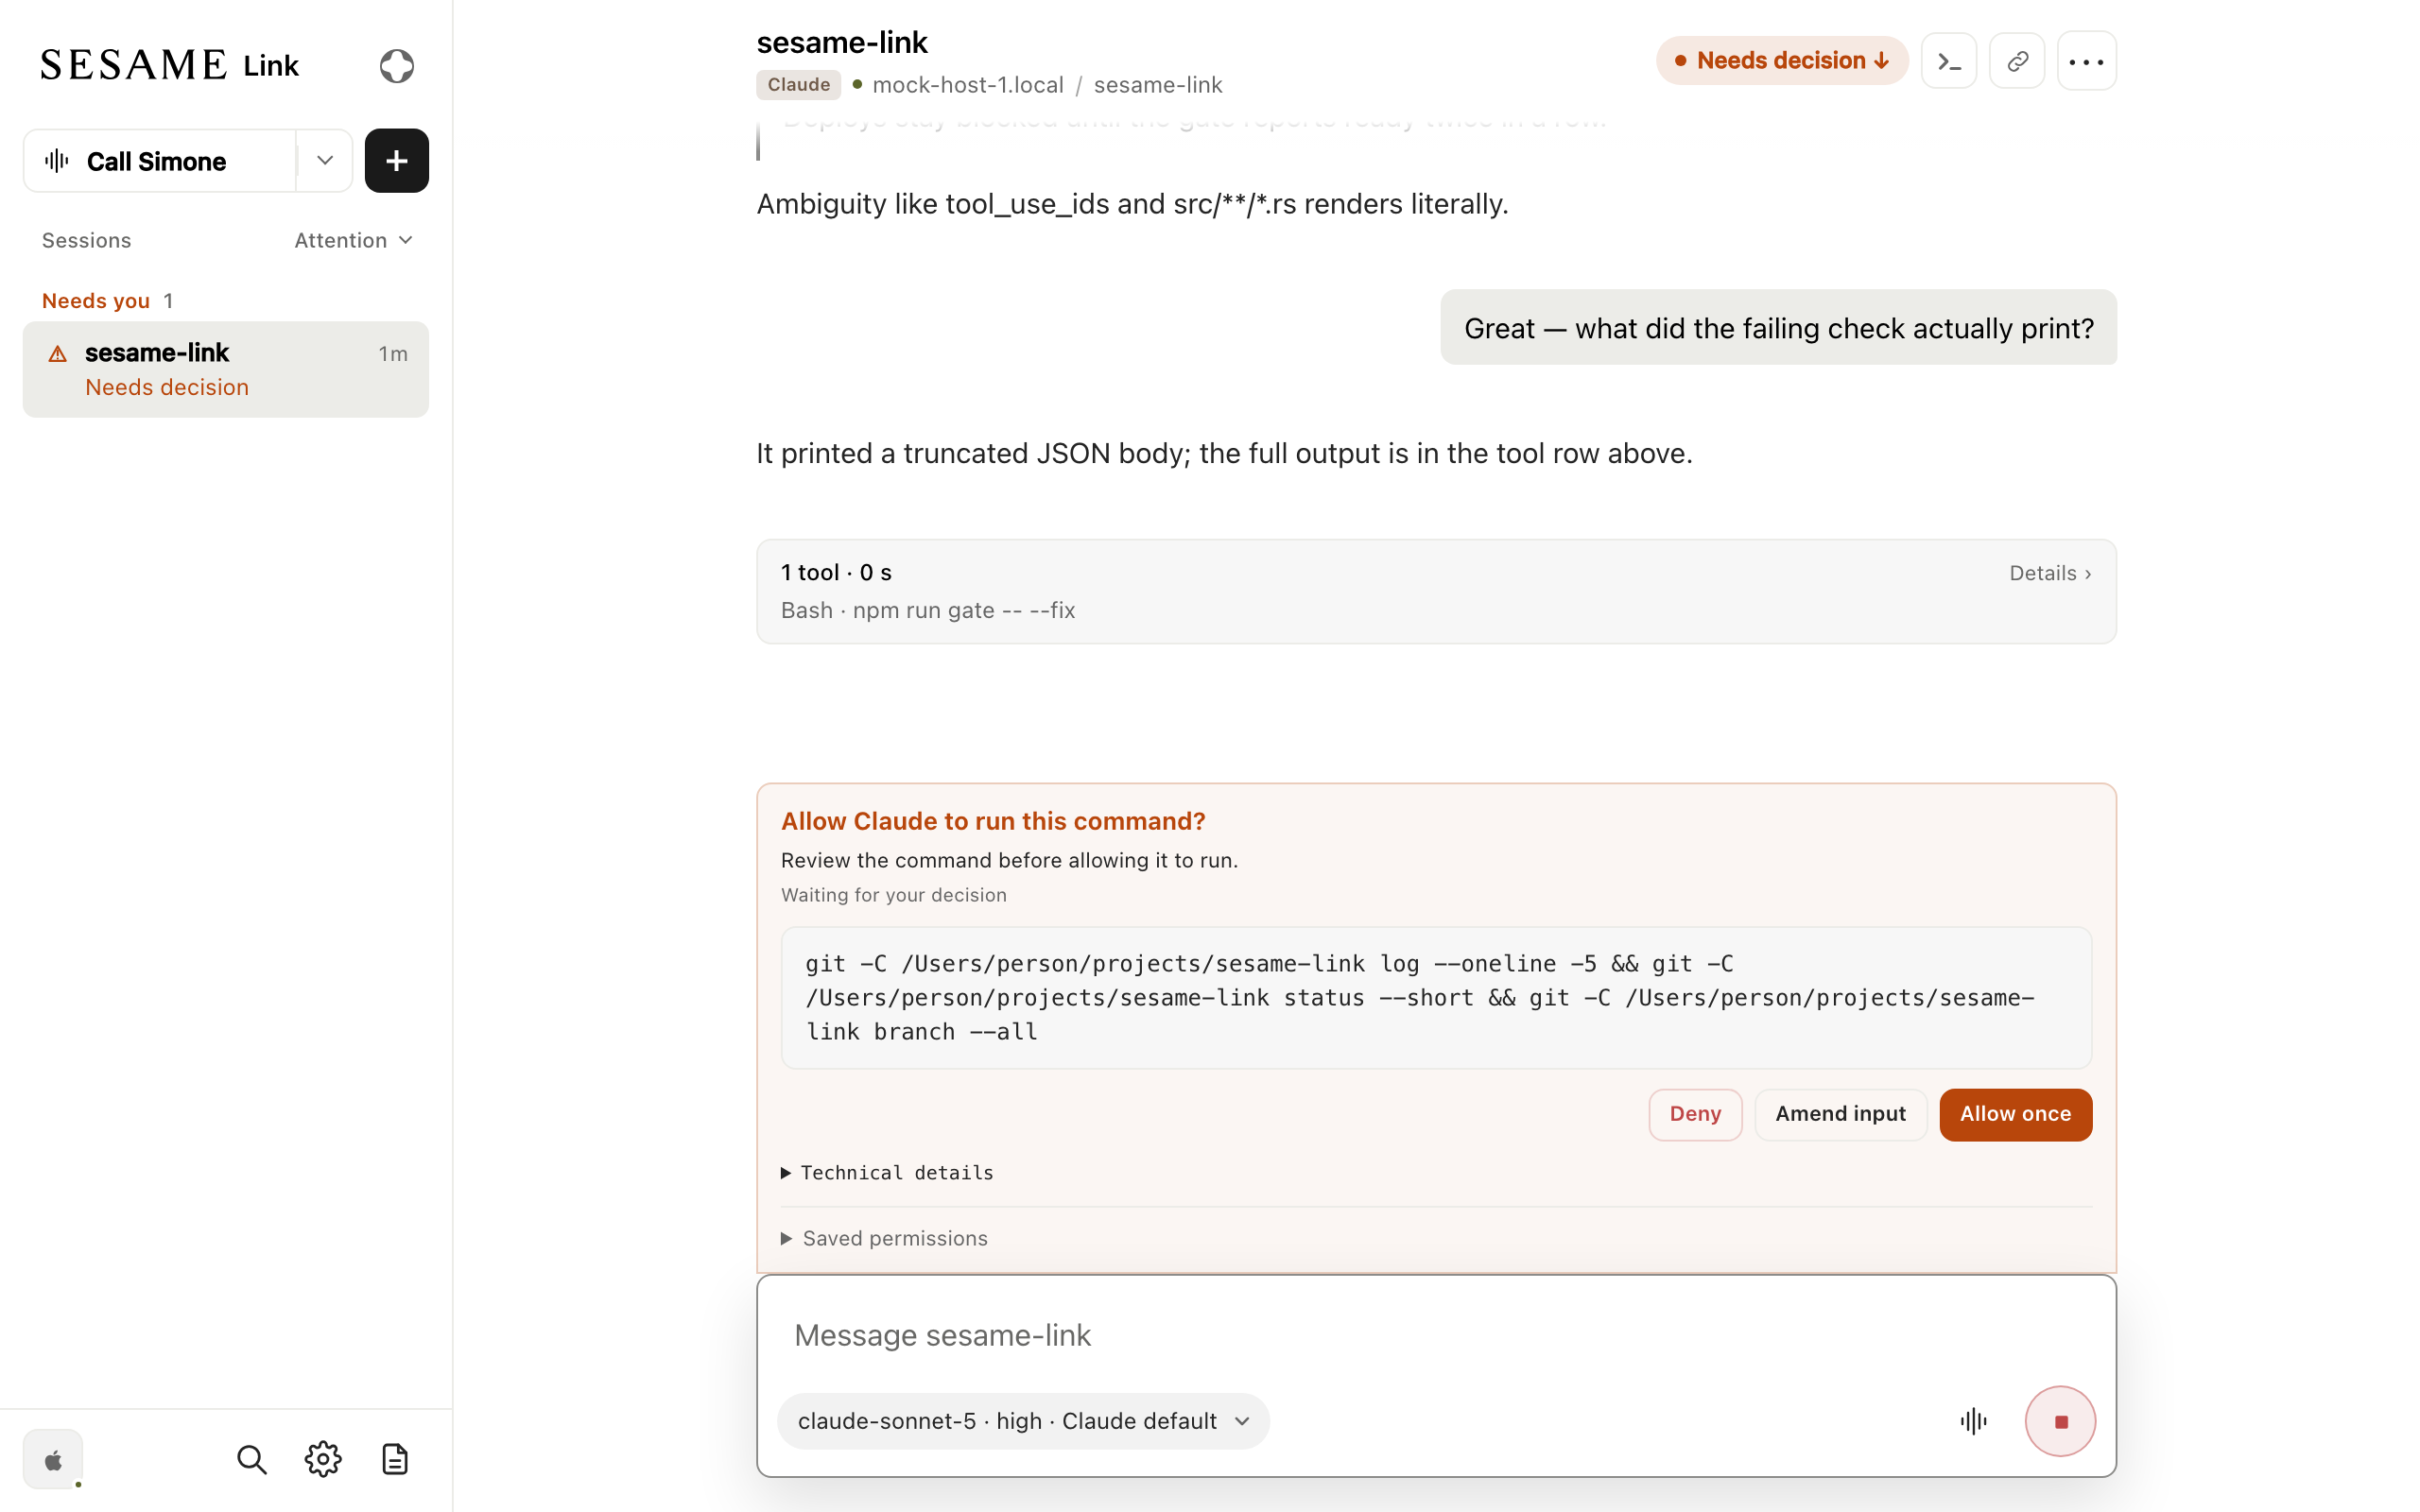This screenshot has width=2420, height=1512.
Task: Open the document notes icon in bottom bar
Action: pyautogui.click(x=395, y=1460)
